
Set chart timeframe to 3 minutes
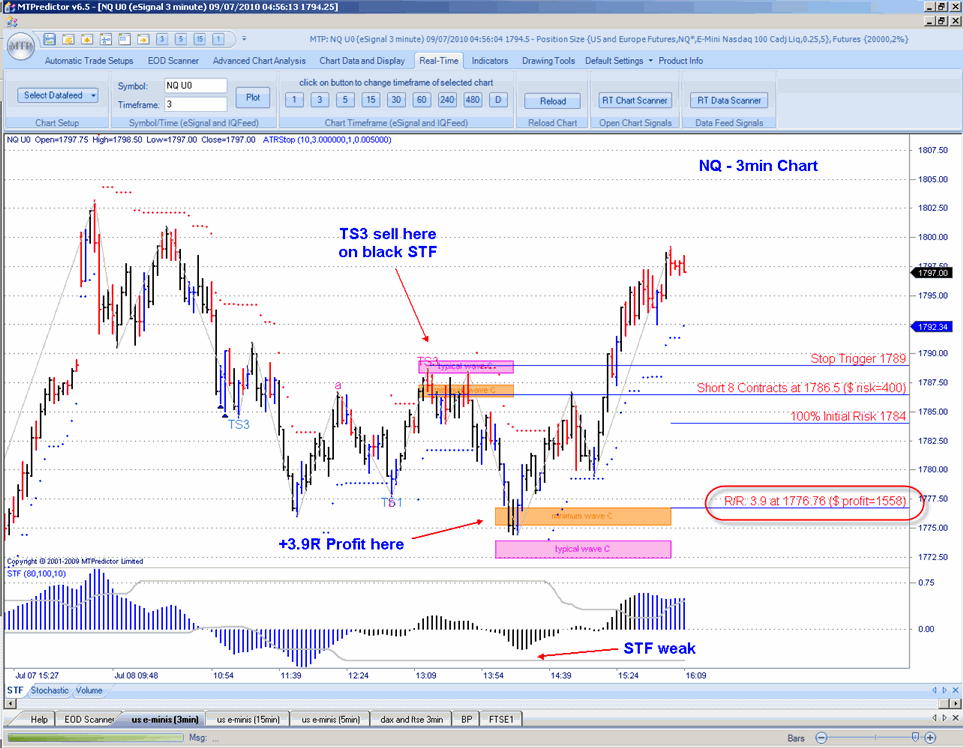click(319, 99)
